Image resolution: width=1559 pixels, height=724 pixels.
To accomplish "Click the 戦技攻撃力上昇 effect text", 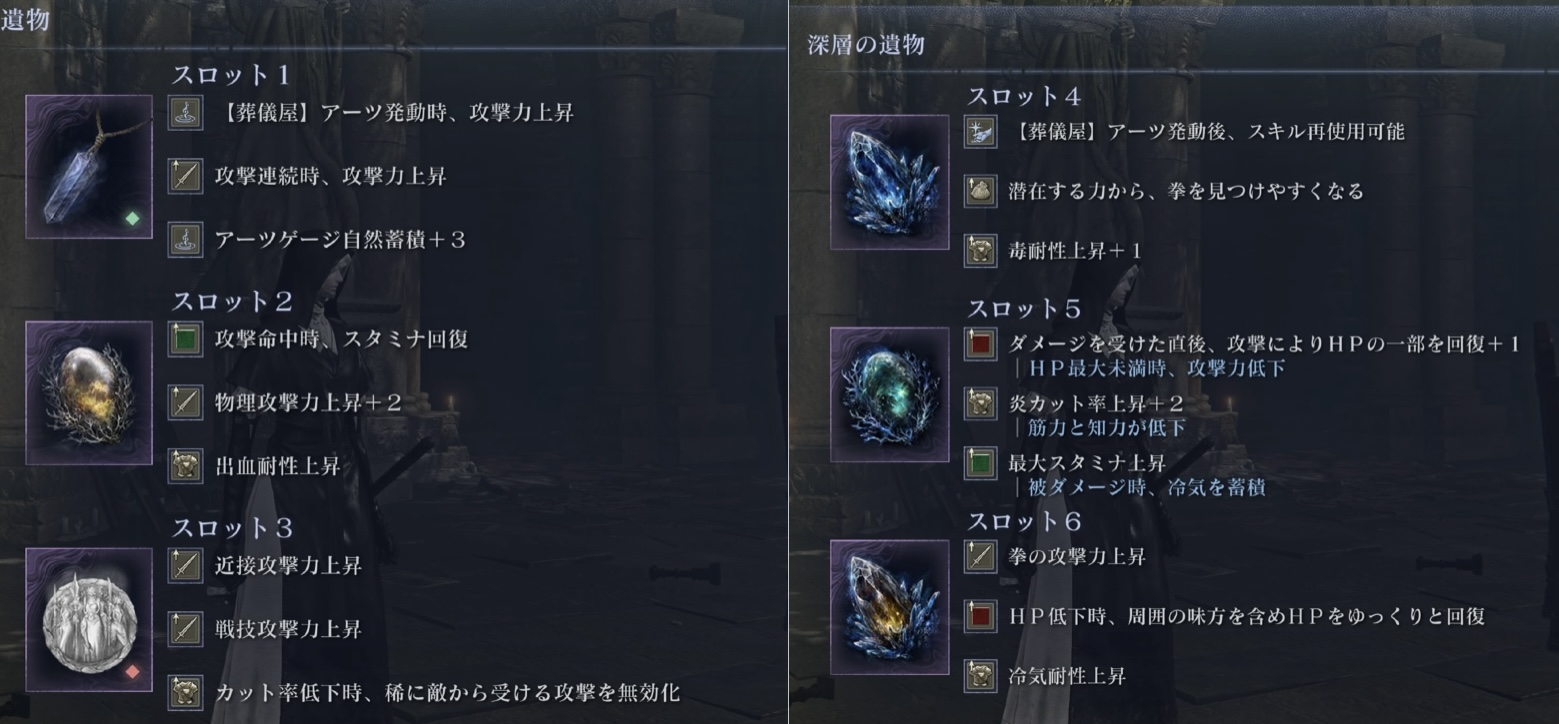I will coord(288,629).
